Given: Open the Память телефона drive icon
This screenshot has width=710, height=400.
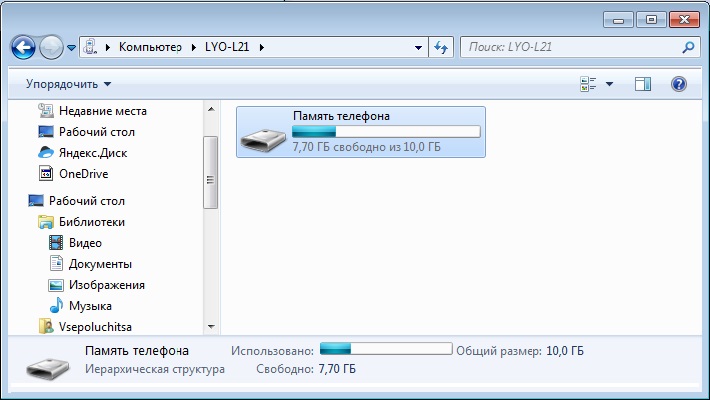Looking at the screenshot, I should [263, 138].
